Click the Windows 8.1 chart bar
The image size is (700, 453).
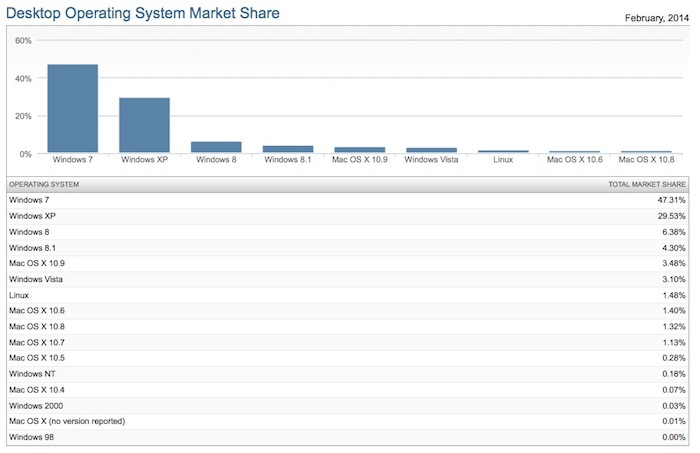[288, 149]
